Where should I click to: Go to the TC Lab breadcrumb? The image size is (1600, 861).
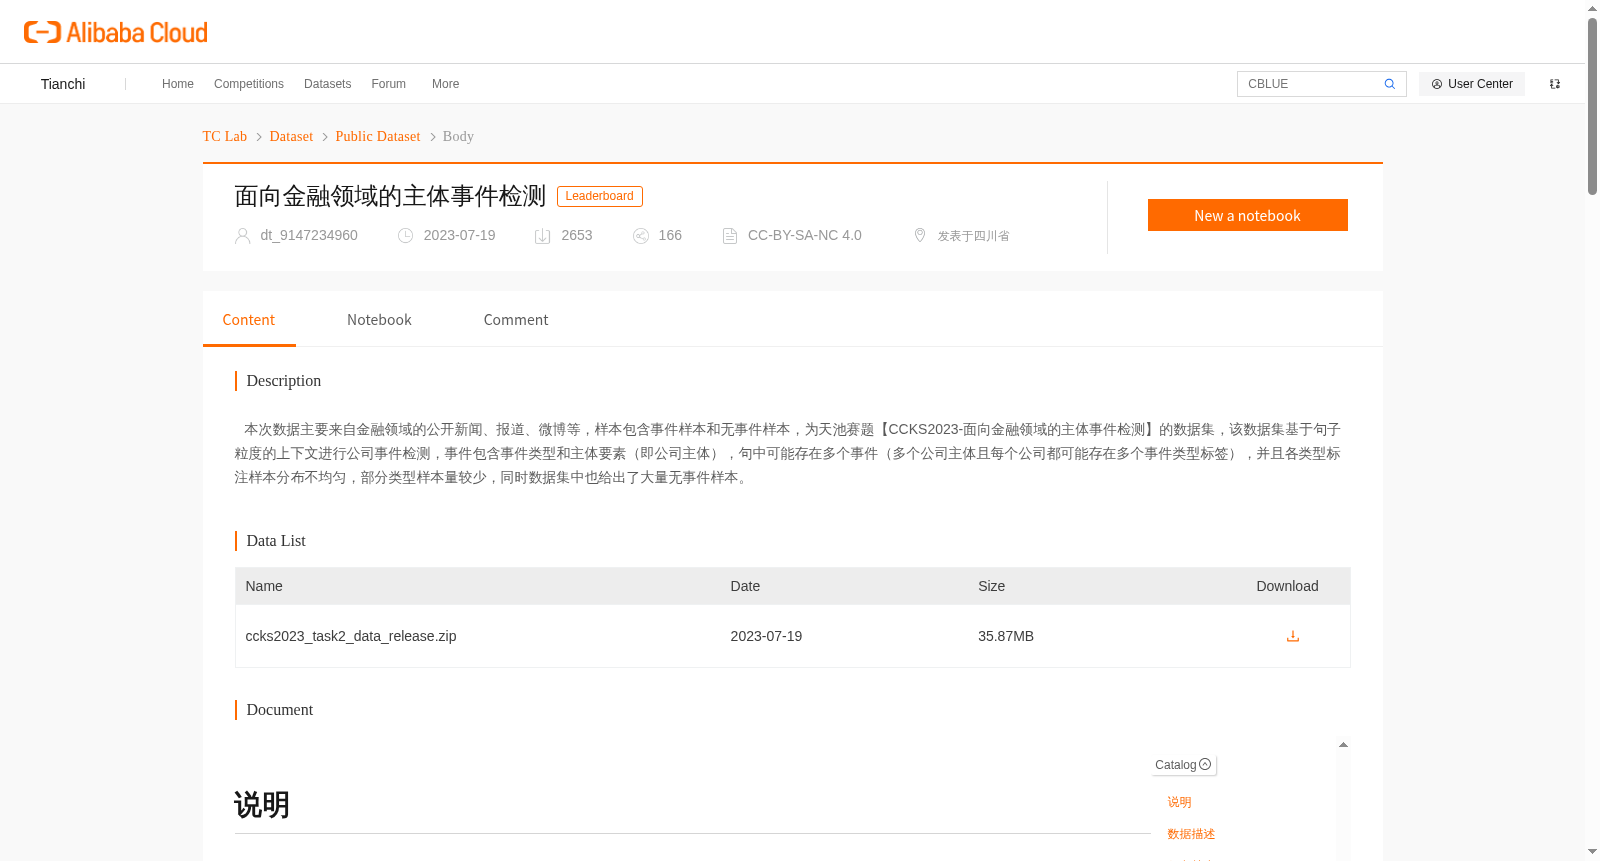(x=225, y=136)
